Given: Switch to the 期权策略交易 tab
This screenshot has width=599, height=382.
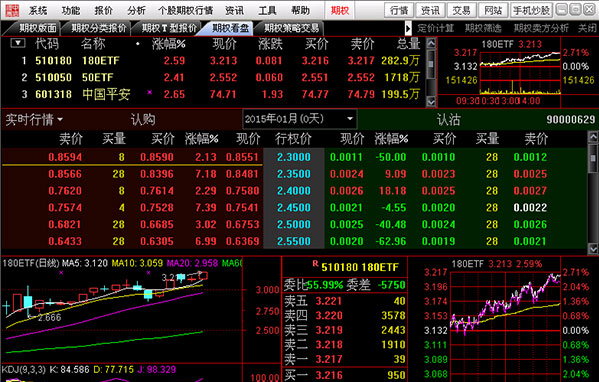Looking at the screenshot, I should (291, 28).
